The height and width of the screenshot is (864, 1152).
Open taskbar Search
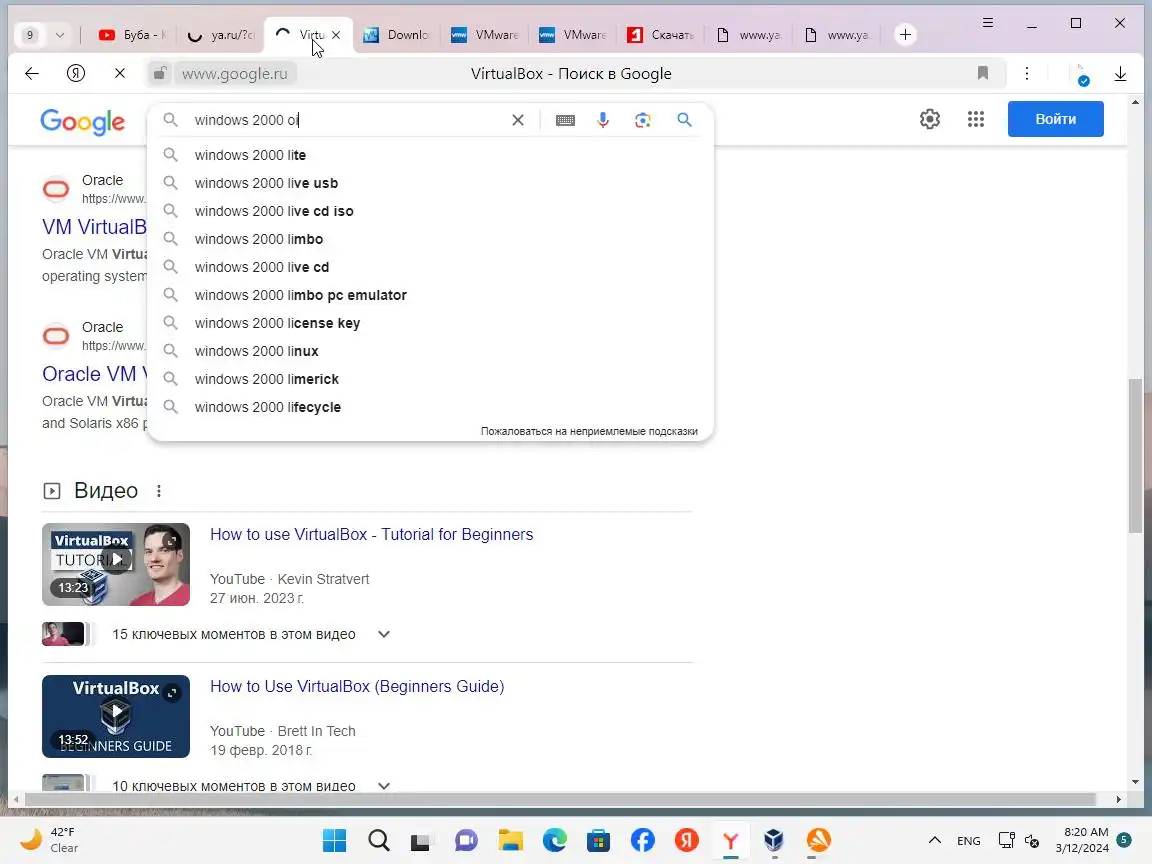point(379,840)
